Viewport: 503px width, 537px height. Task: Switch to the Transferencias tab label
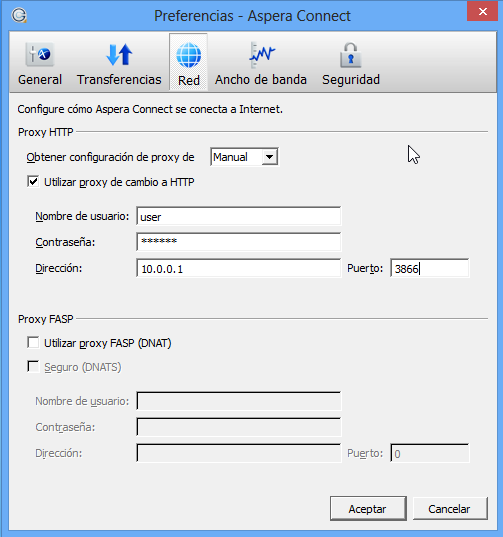(119, 79)
